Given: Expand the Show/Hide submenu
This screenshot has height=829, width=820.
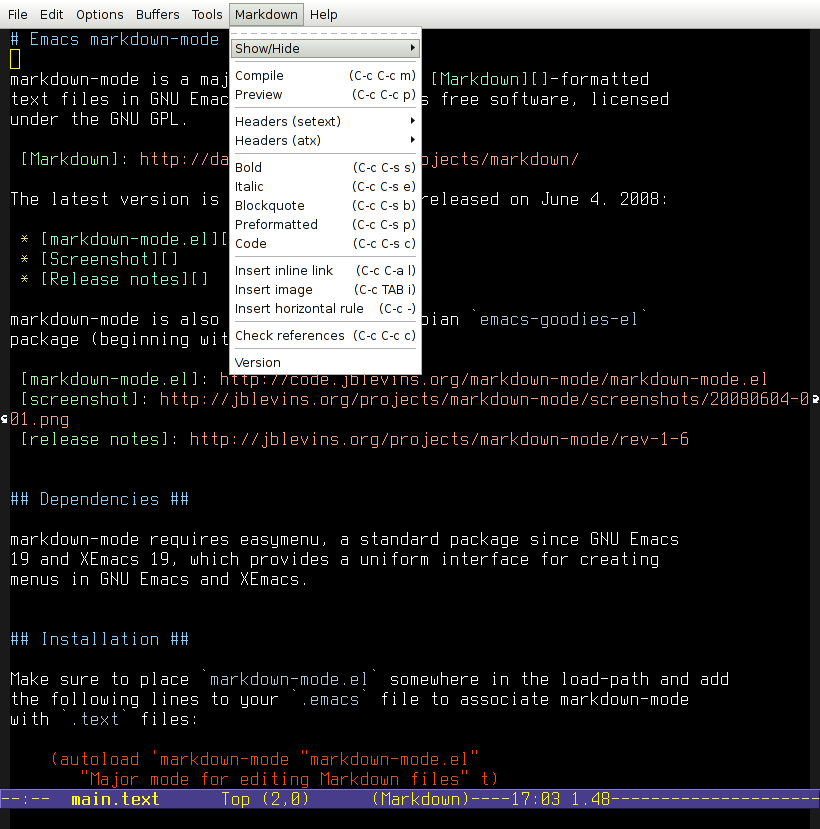Looking at the screenshot, I should (325, 49).
